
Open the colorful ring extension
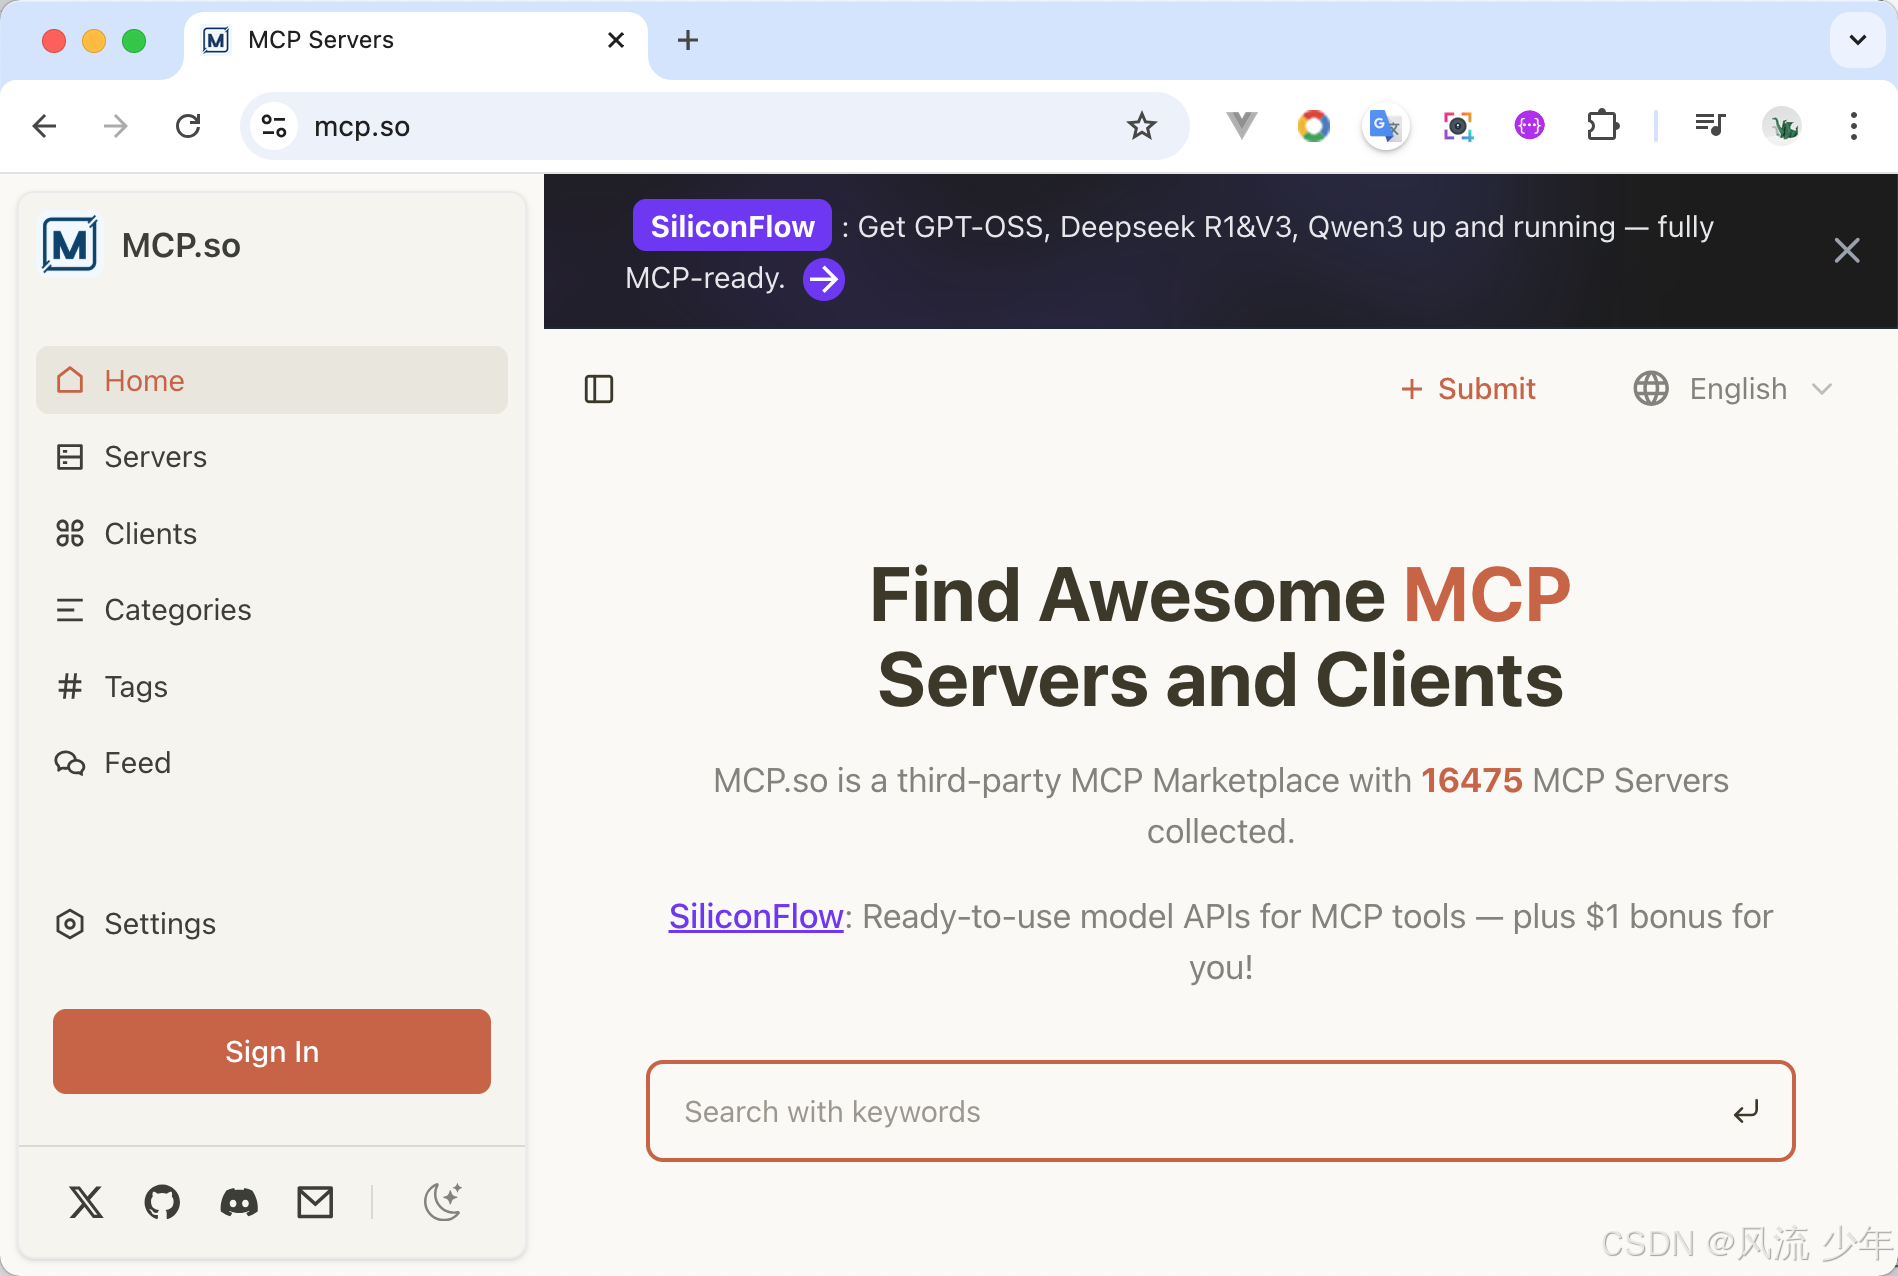tap(1313, 126)
